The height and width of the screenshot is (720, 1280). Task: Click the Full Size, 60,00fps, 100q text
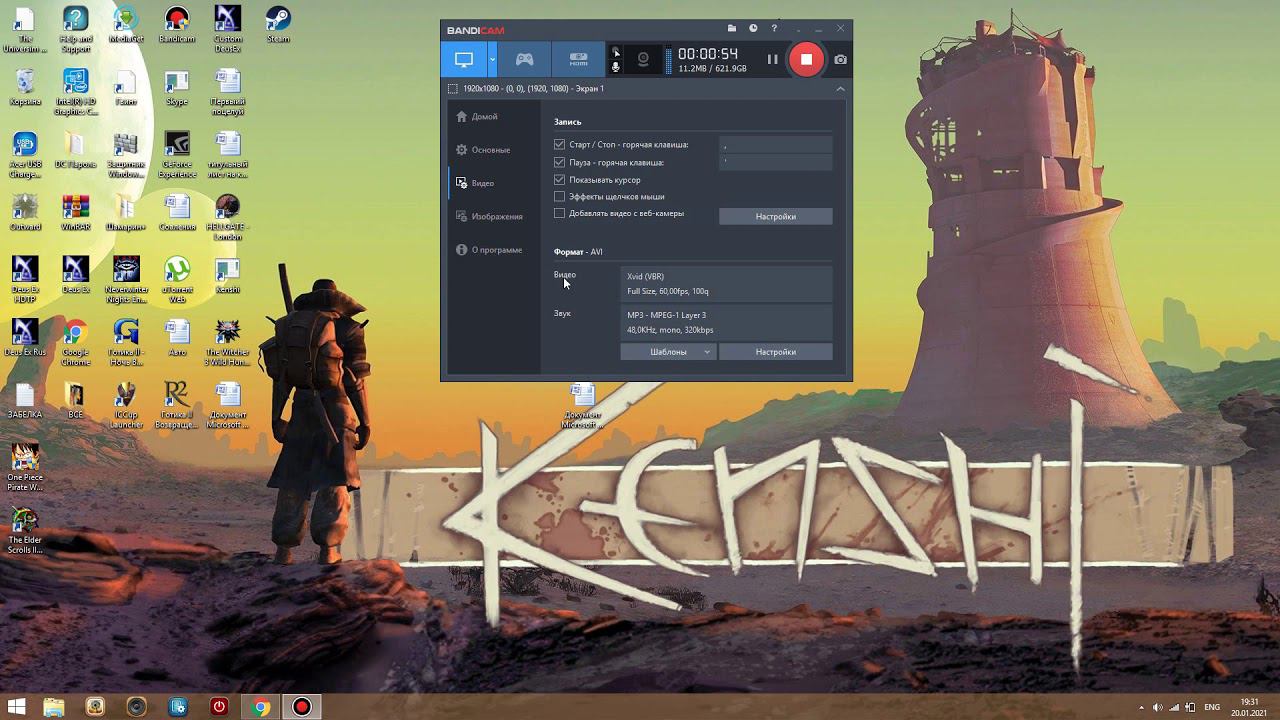pos(668,292)
